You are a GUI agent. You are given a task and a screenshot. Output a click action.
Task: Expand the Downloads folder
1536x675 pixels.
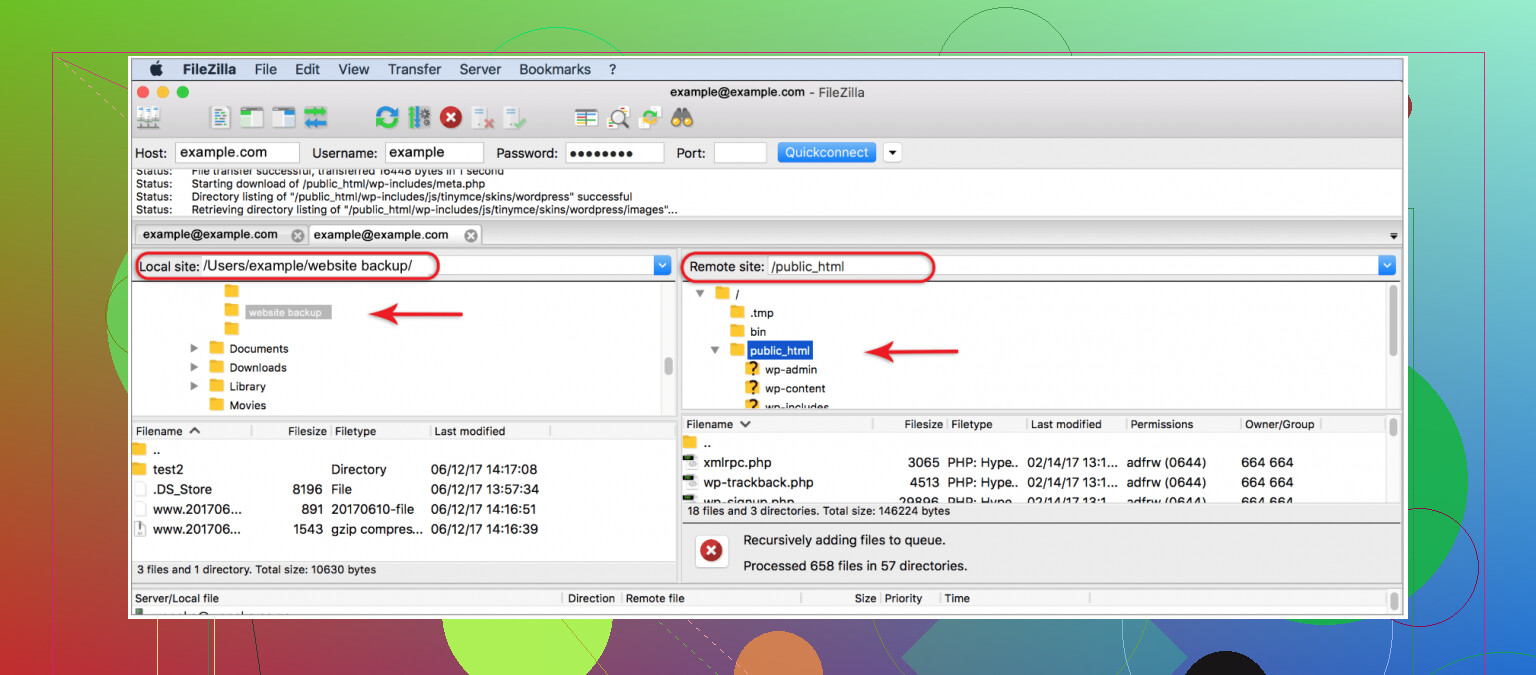[x=194, y=367]
